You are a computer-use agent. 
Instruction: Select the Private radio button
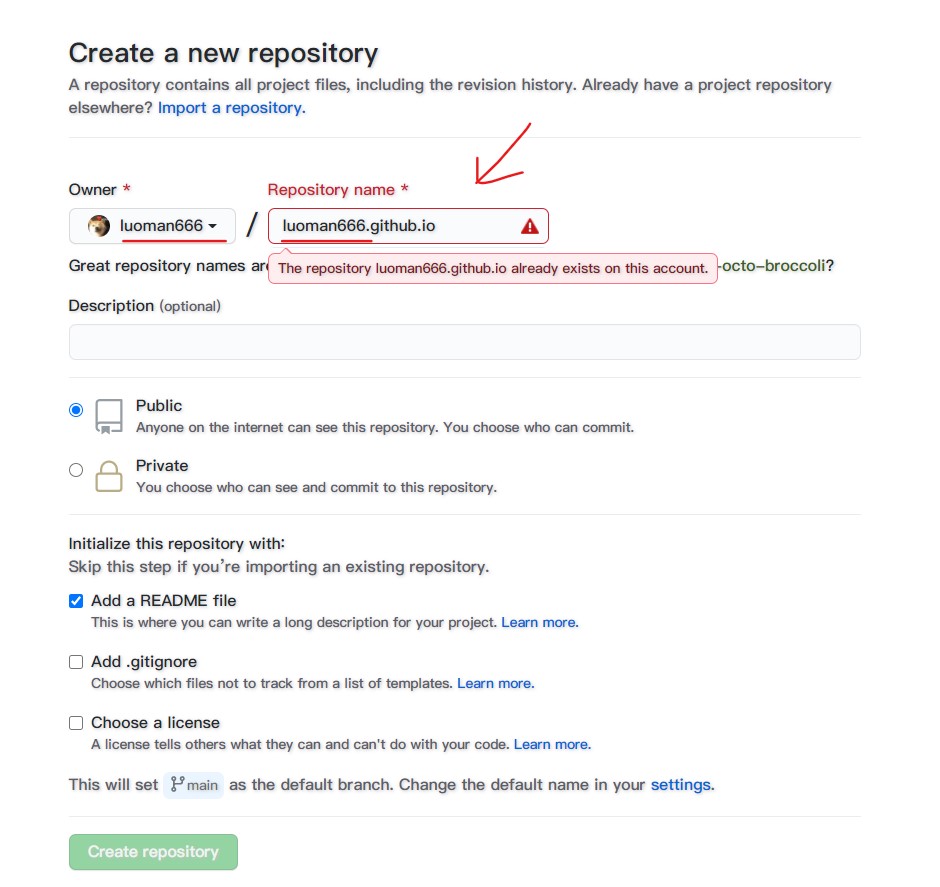point(76,470)
